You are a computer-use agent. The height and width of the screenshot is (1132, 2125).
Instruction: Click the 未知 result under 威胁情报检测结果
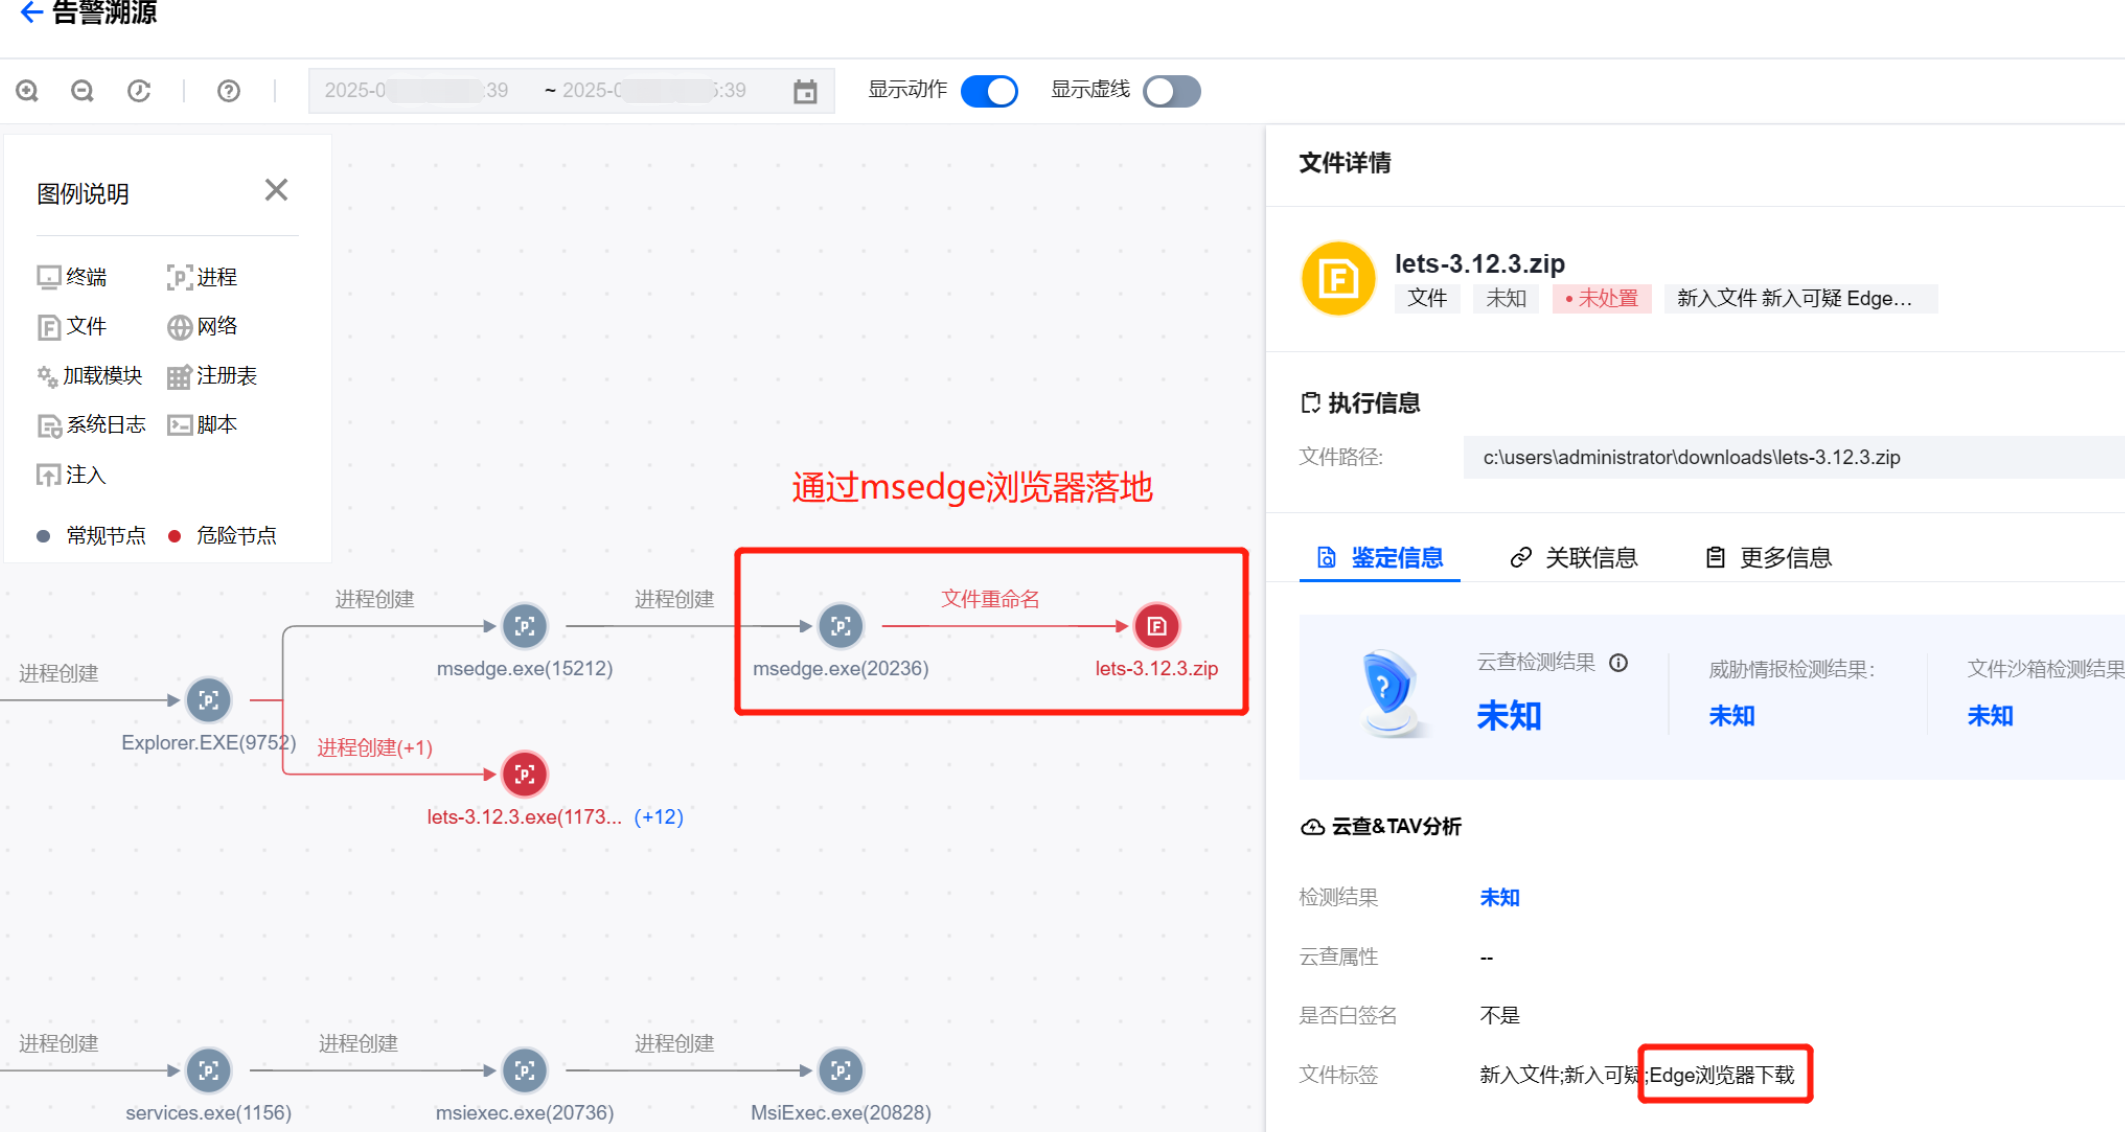point(1731,716)
